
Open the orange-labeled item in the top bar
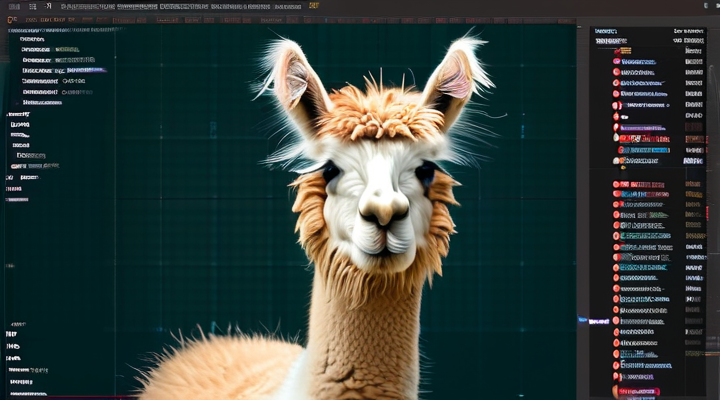coord(314,6)
